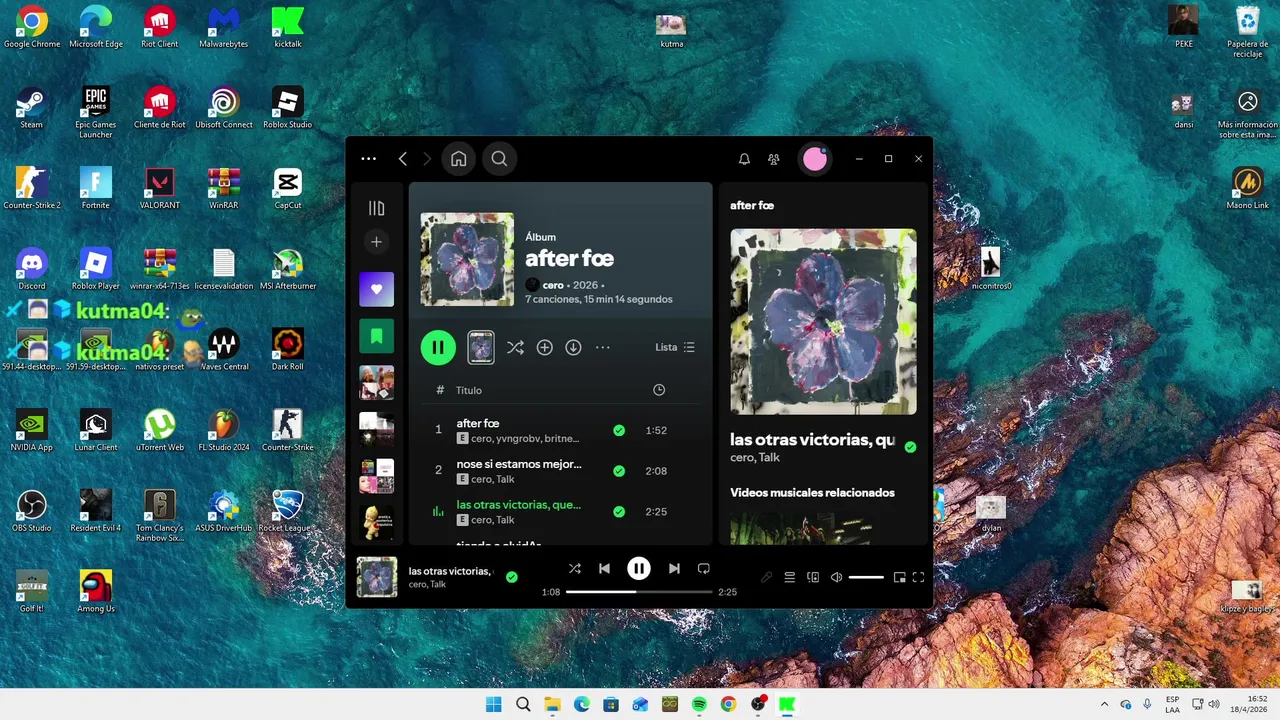
Task: Toggle saved checkmark in the right Now Playing panel
Action: point(910,447)
